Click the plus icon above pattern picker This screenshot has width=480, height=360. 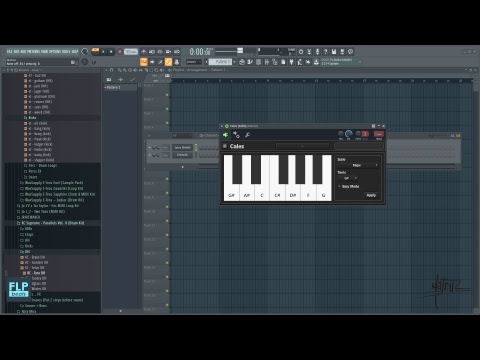pos(121,80)
